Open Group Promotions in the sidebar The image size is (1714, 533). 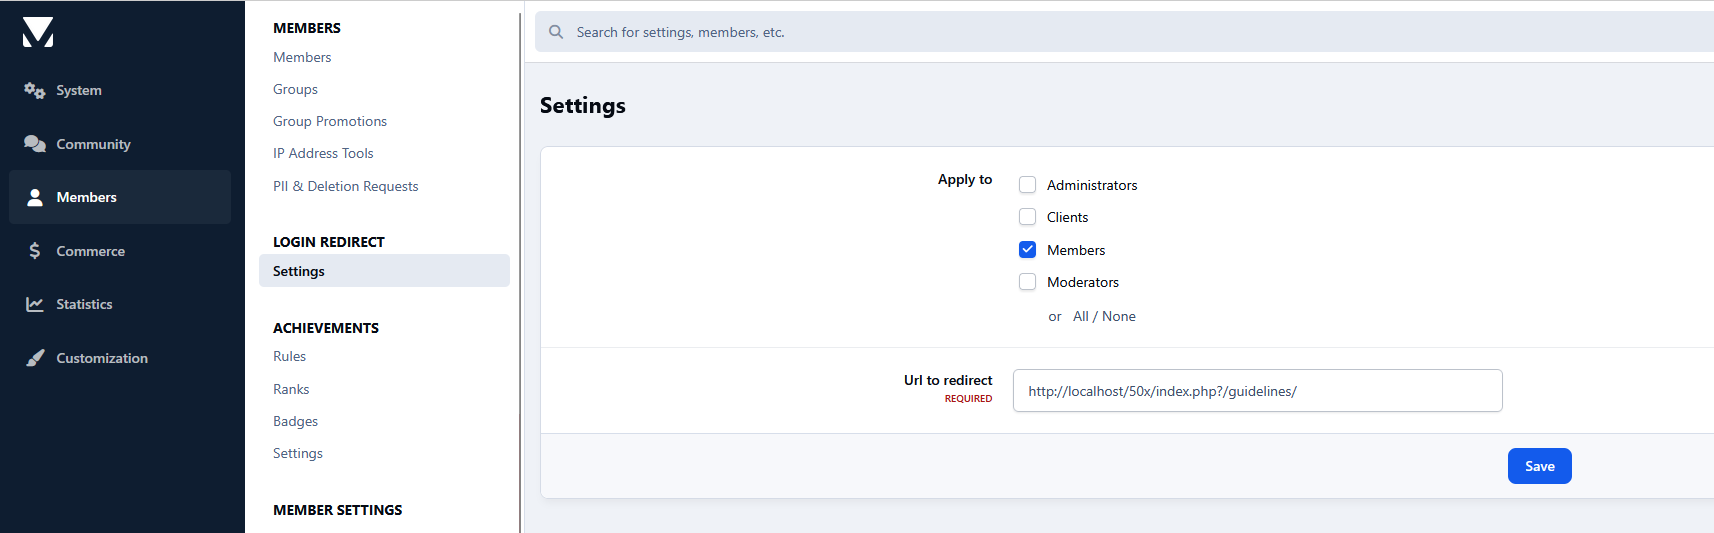click(330, 121)
